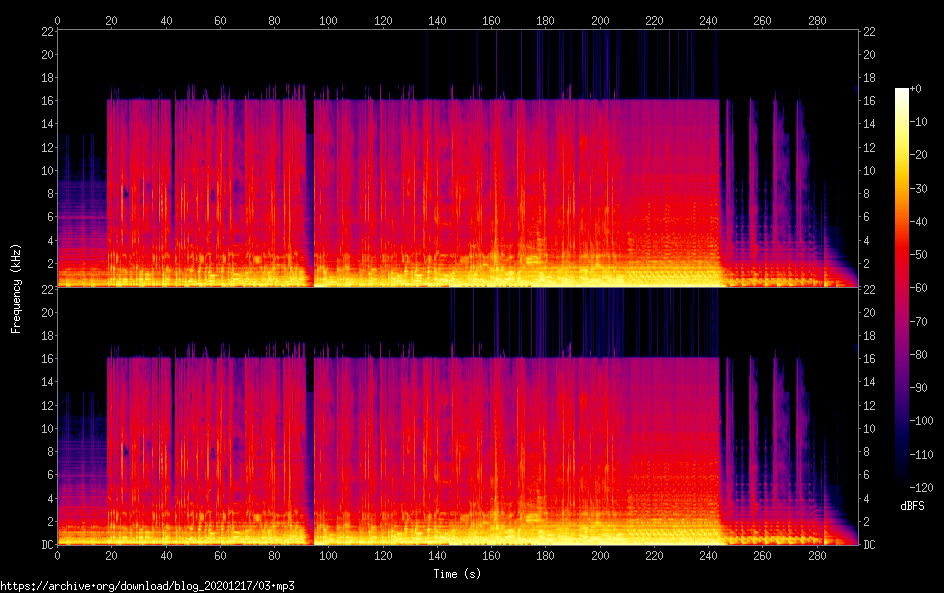944x593 pixels.
Task: Click the "-10" colorbar scale label
Action: coord(919,122)
